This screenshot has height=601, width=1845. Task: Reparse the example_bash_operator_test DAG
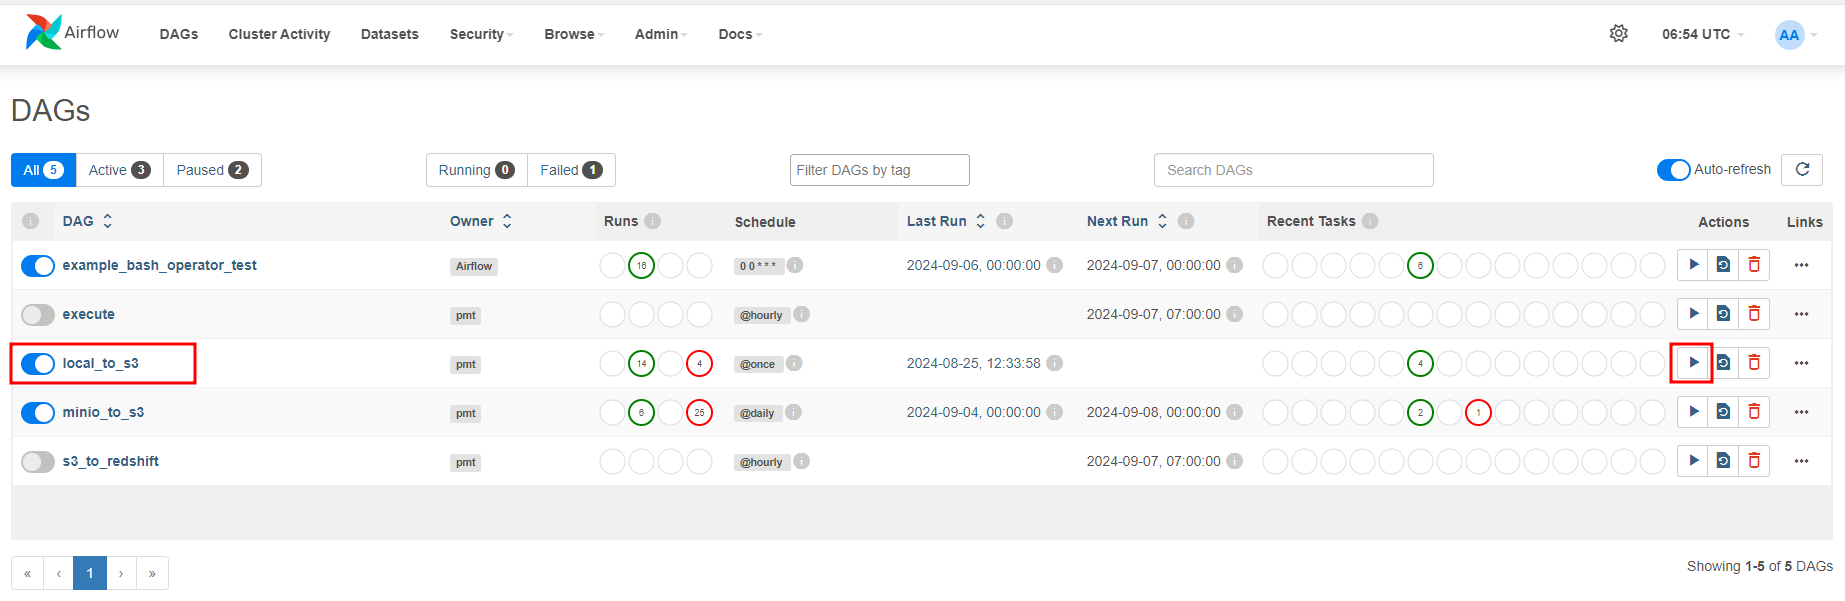(1723, 265)
